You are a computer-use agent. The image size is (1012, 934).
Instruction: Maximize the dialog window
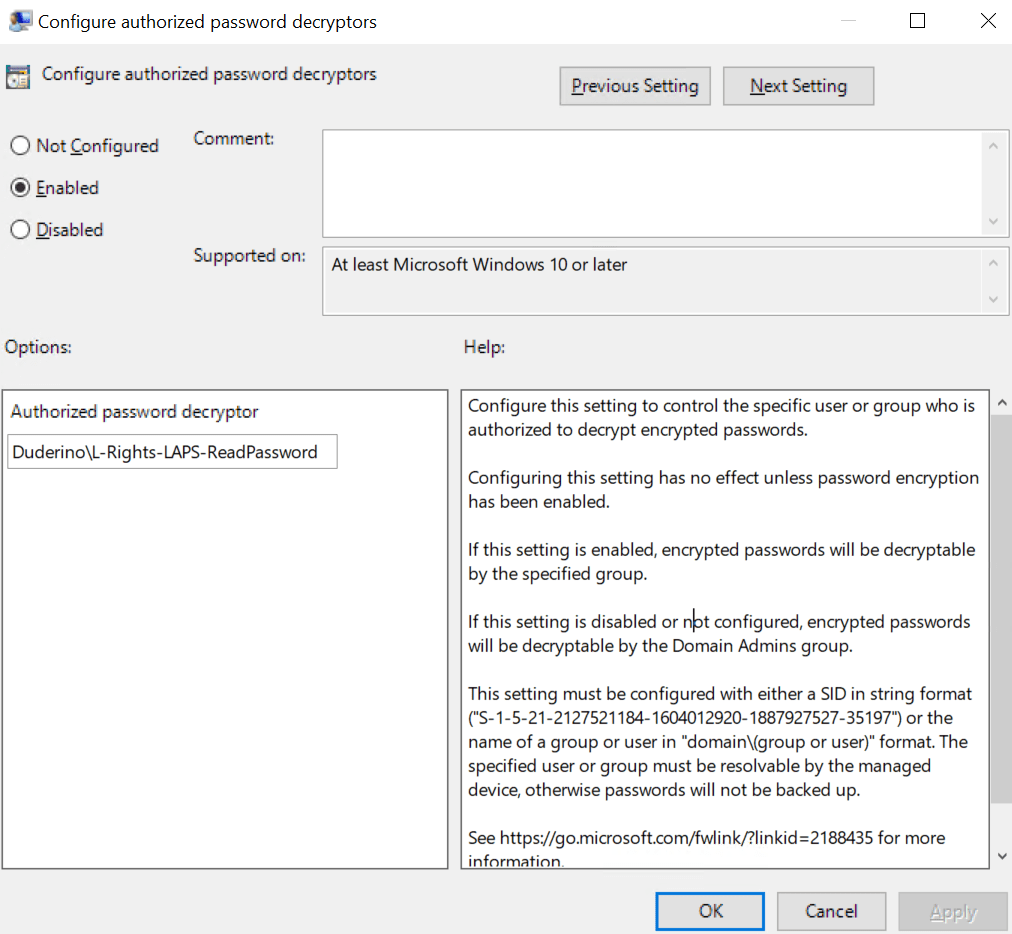pyautogui.click(x=917, y=21)
